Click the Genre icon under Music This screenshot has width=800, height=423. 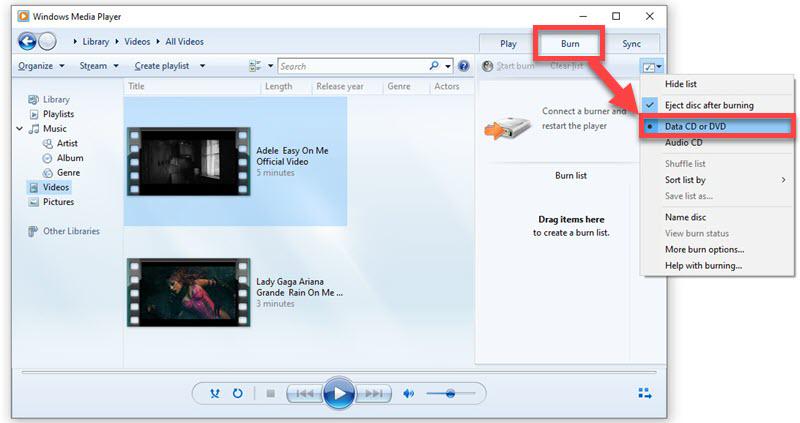click(47, 173)
